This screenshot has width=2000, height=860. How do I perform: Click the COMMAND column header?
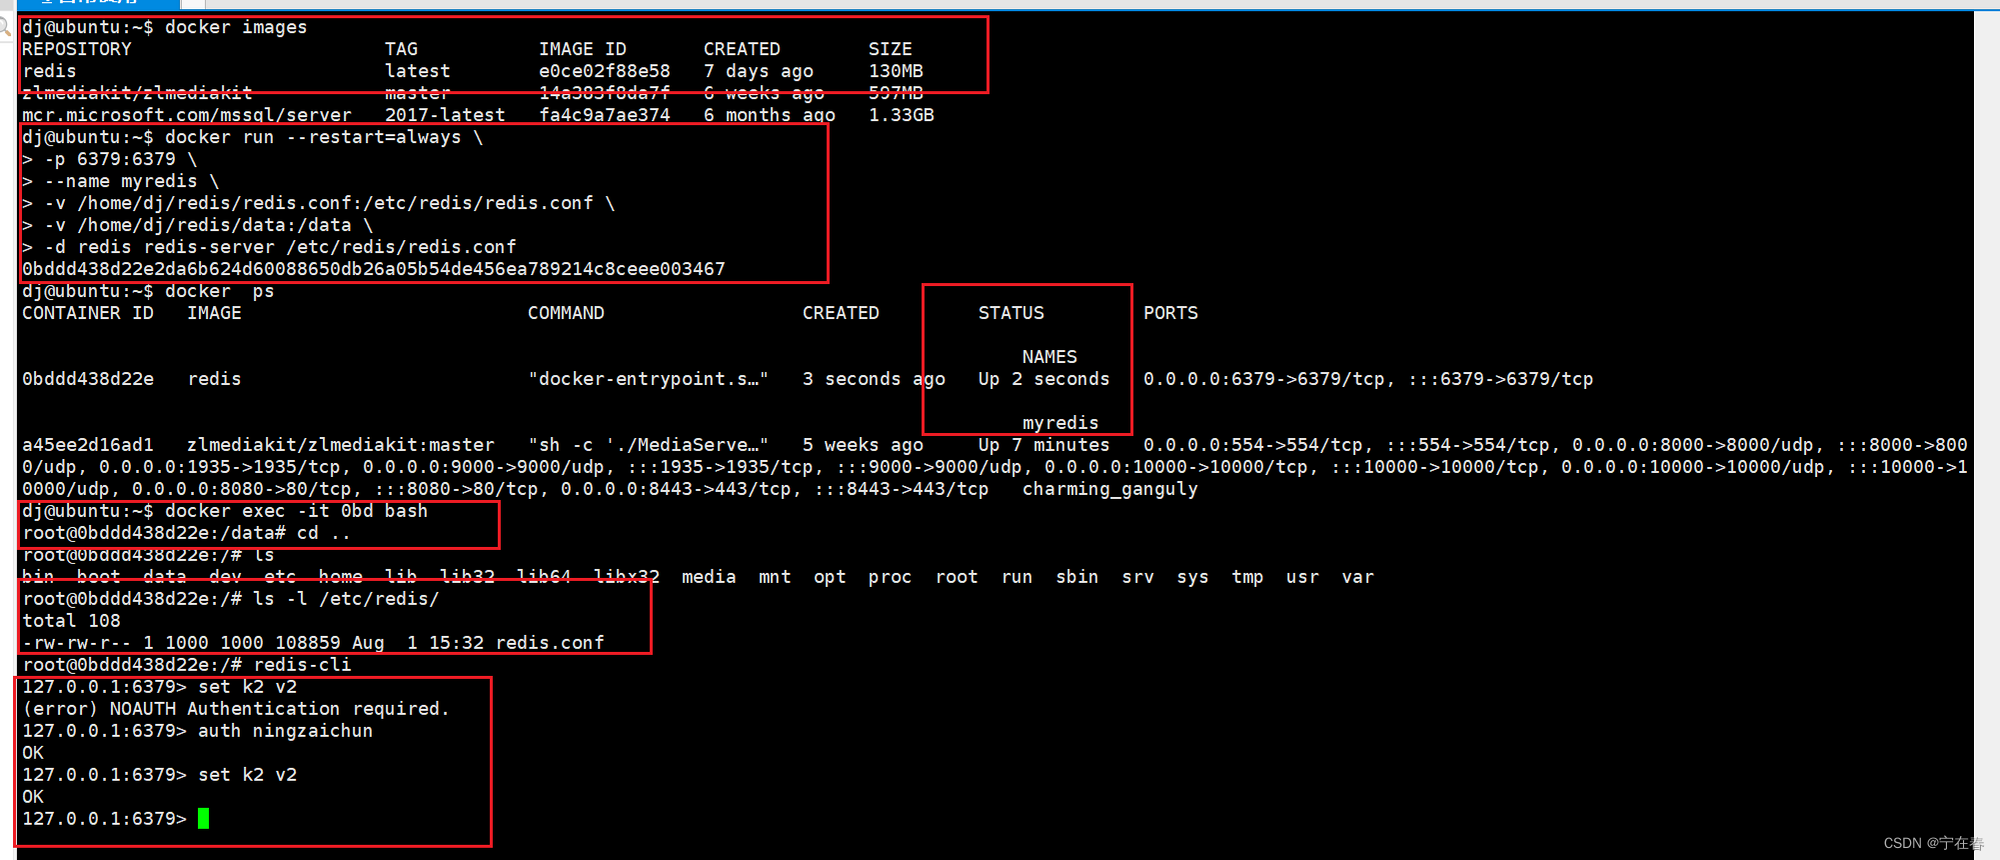[x=566, y=313]
